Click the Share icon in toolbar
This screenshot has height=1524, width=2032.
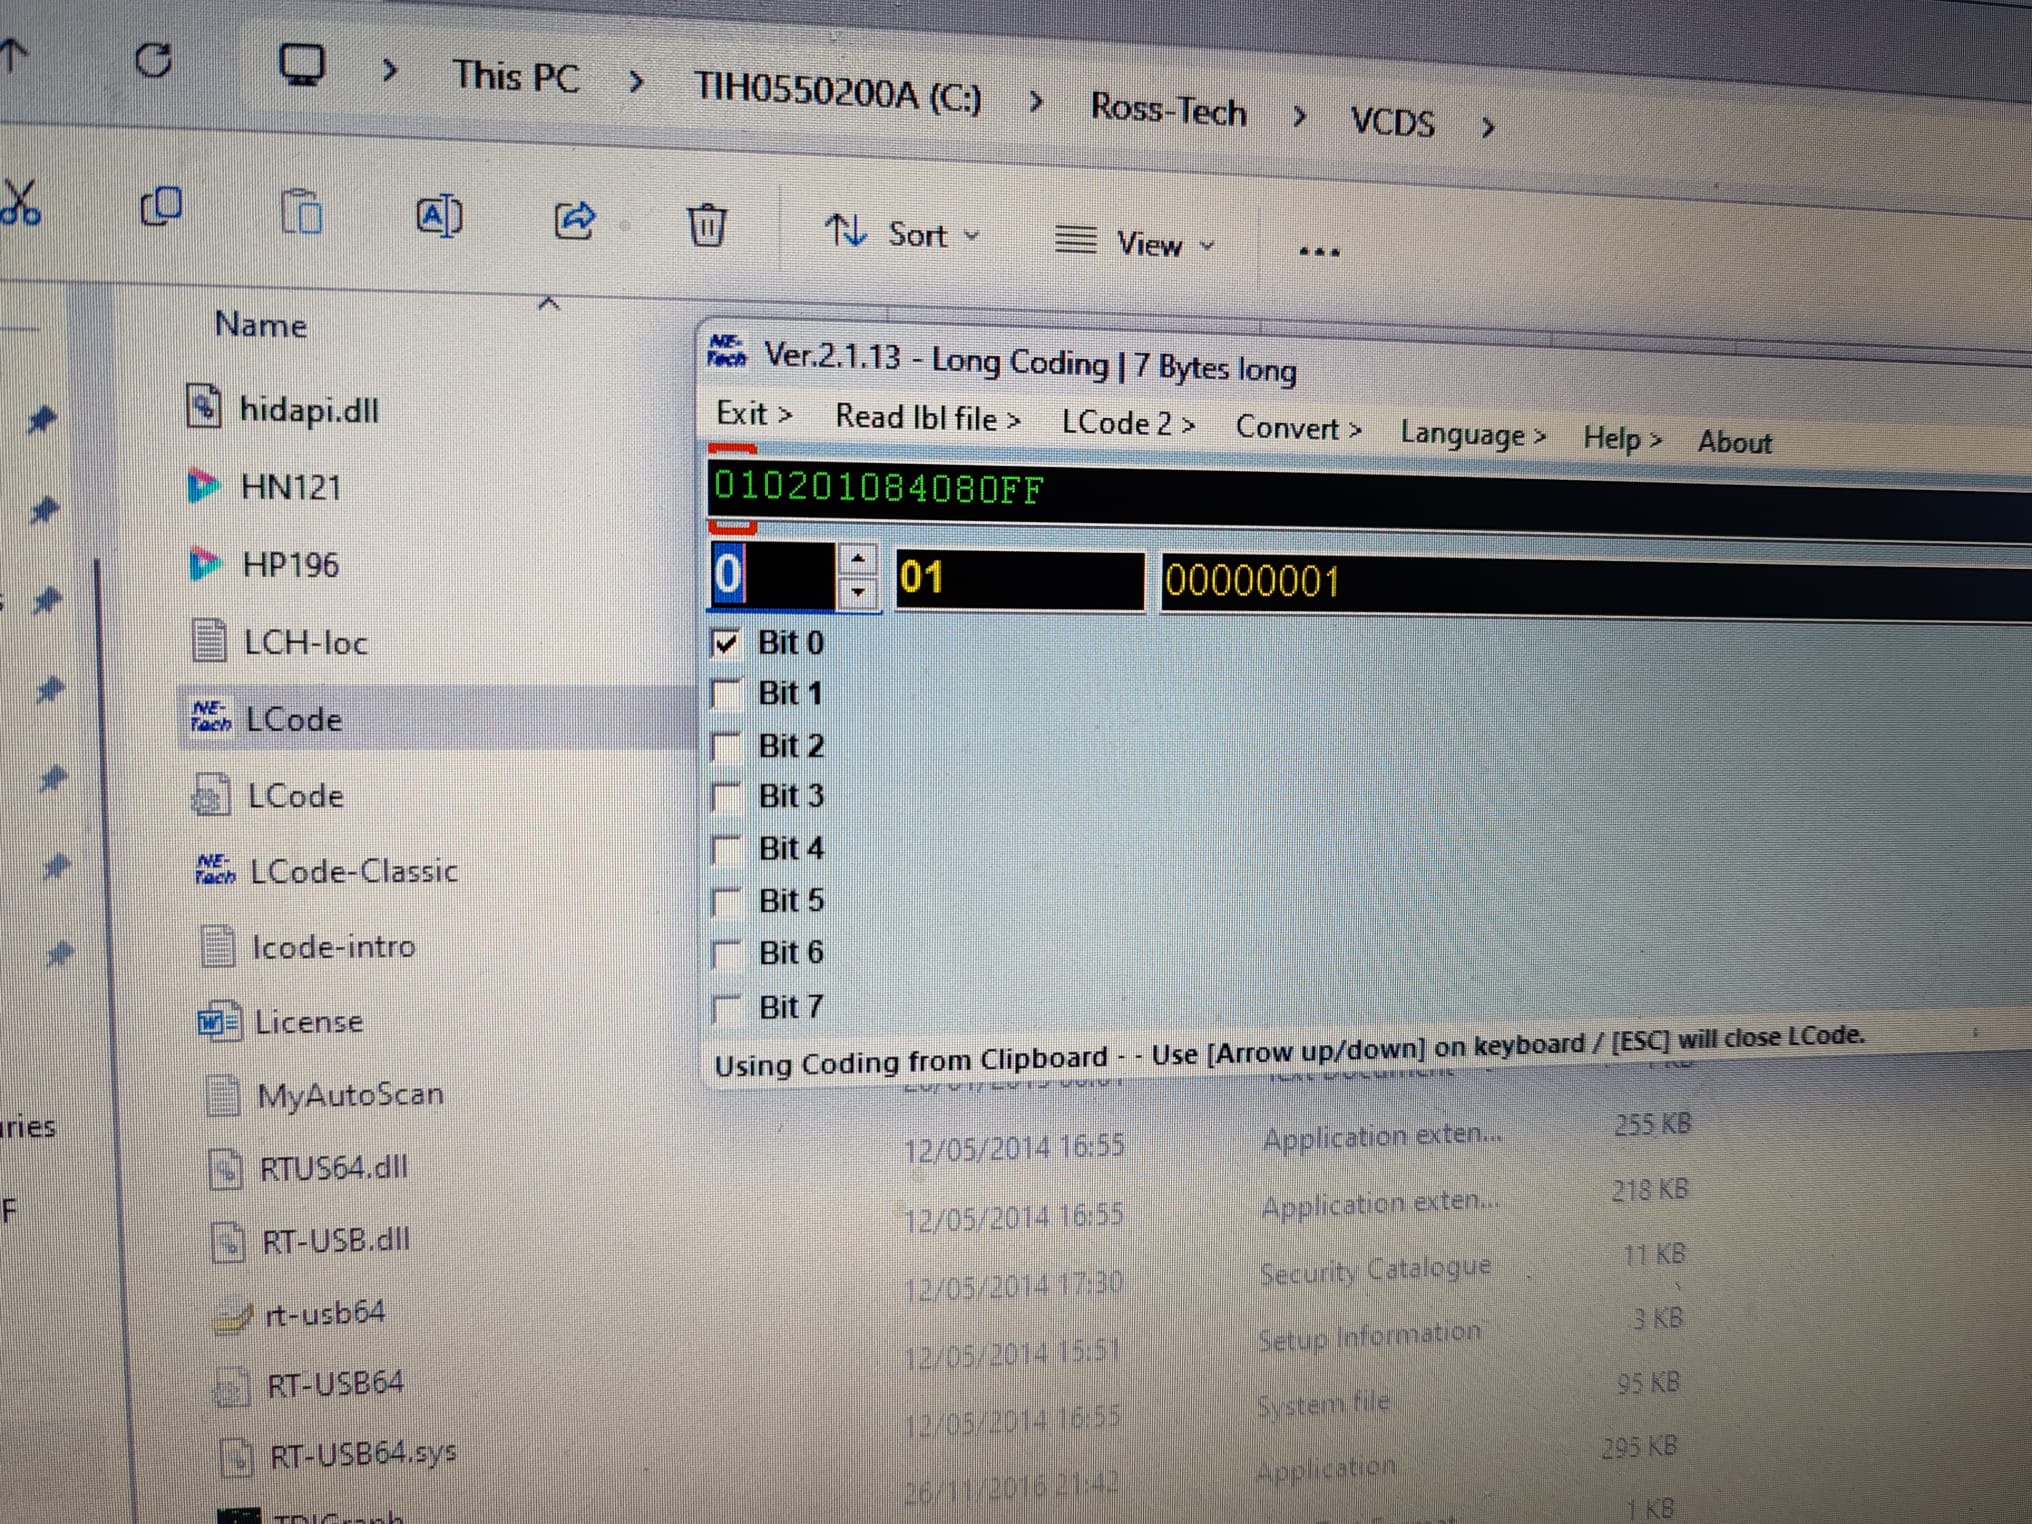point(574,220)
